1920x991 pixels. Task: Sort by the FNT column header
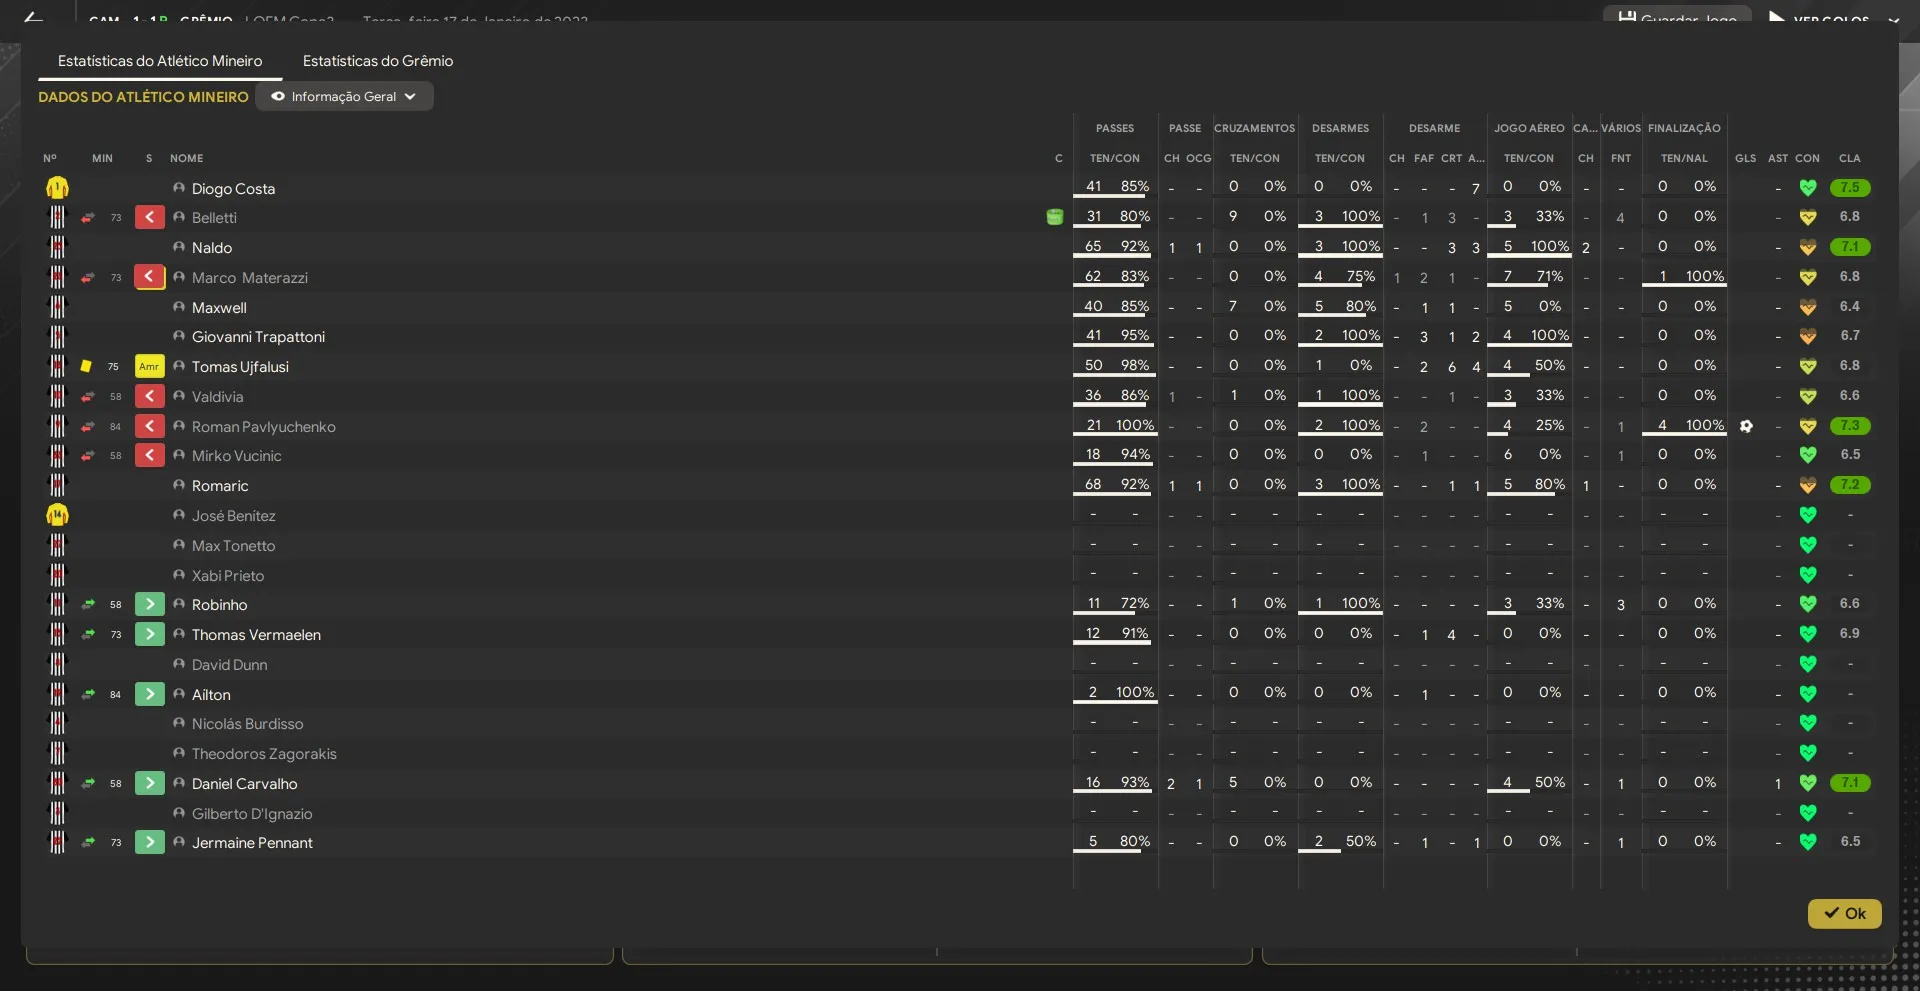click(x=1621, y=158)
